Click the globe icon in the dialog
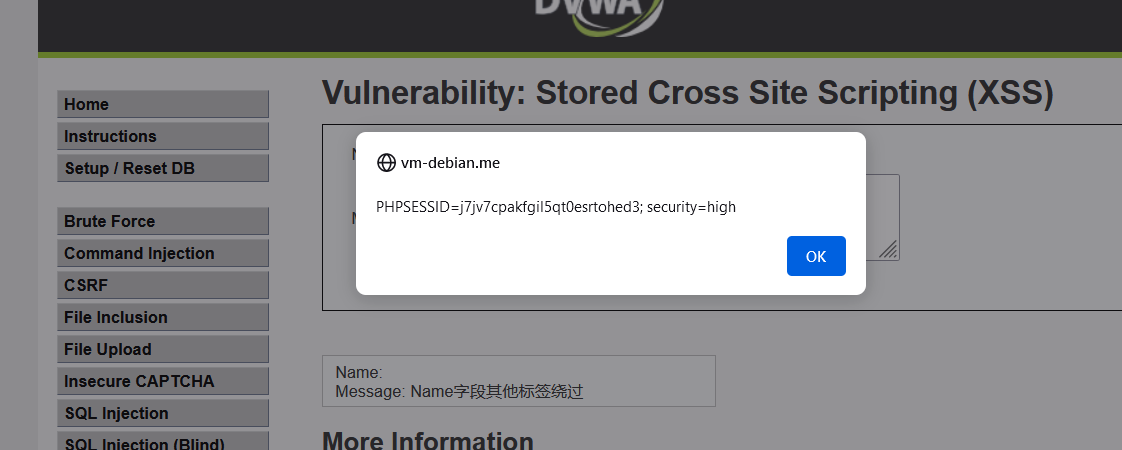Image resolution: width=1122 pixels, height=450 pixels. point(386,163)
